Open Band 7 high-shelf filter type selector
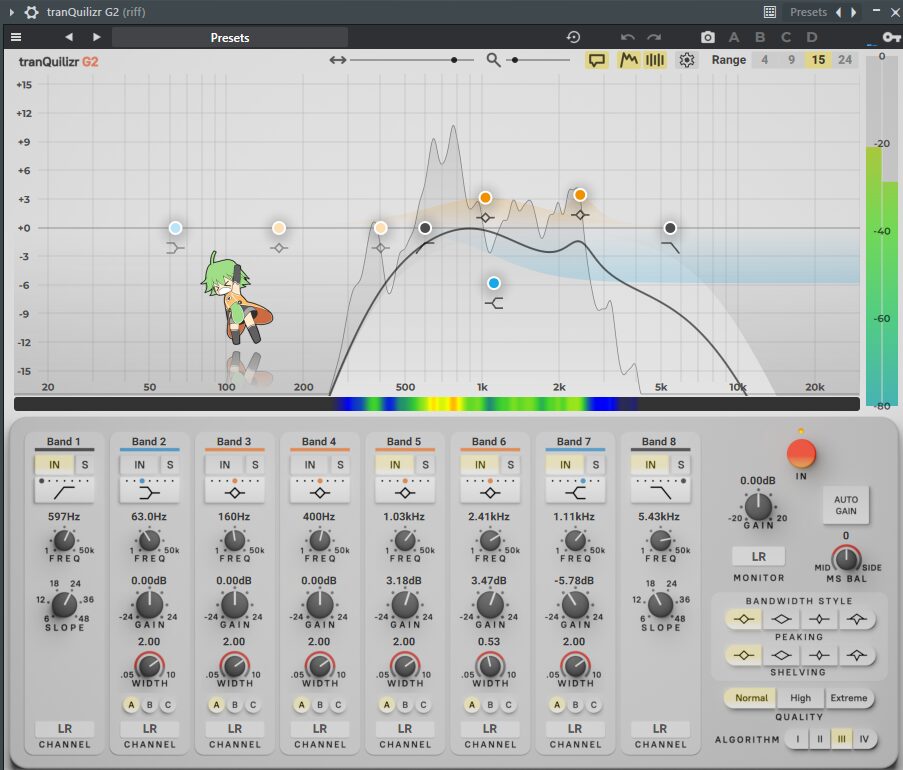 coord(575,490)
